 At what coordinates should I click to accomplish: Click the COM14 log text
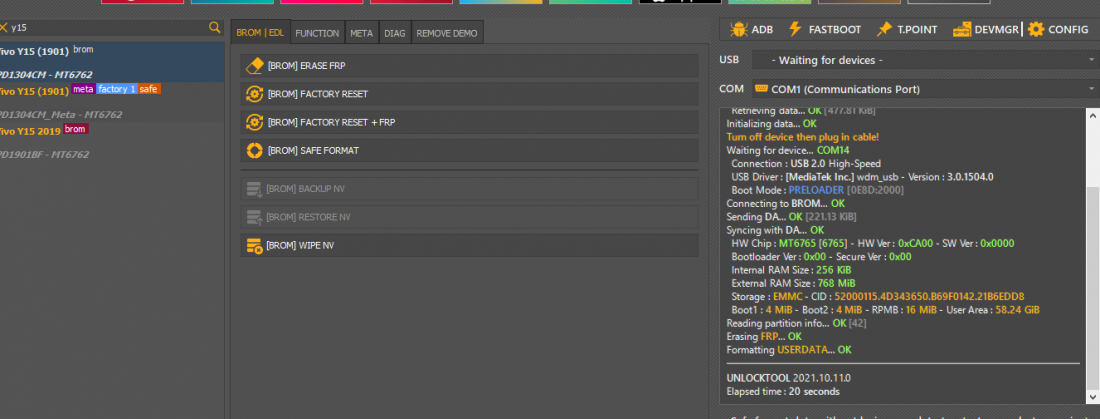pyautogui.click(x=833, y=150)
